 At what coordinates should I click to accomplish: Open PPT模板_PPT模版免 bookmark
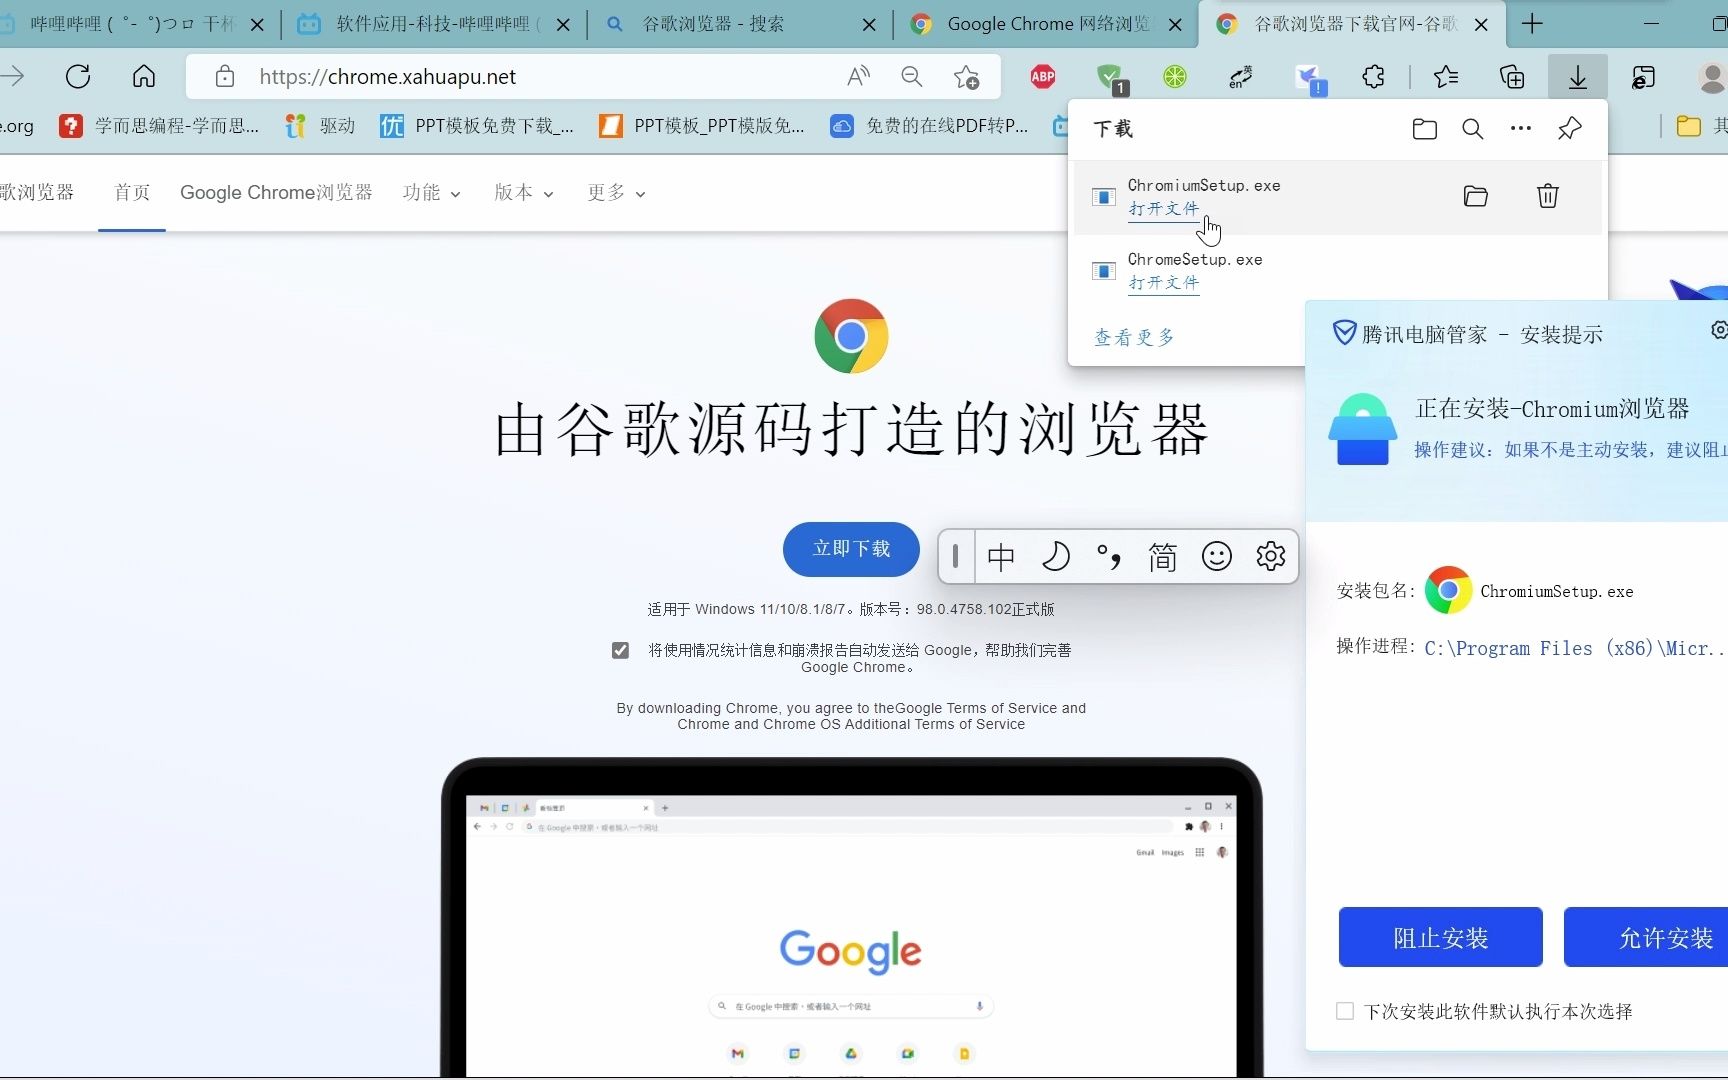click(x=702, y=126)
